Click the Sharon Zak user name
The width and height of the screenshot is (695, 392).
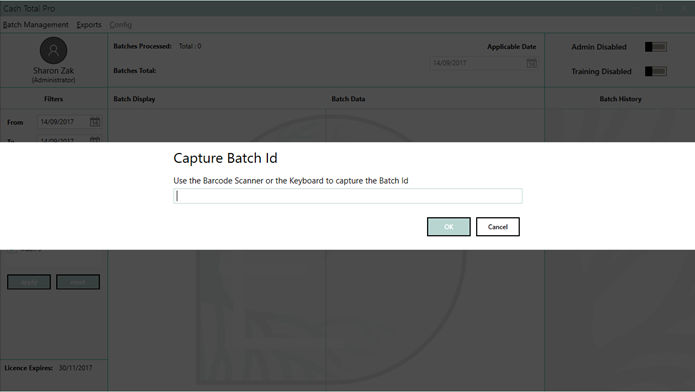pos(54,71)
